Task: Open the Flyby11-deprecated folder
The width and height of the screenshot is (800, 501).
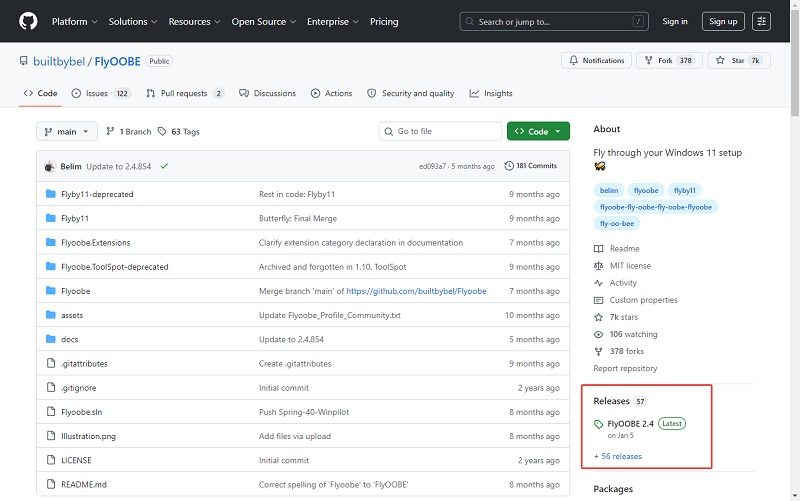Action: click(x=97, y=194)
